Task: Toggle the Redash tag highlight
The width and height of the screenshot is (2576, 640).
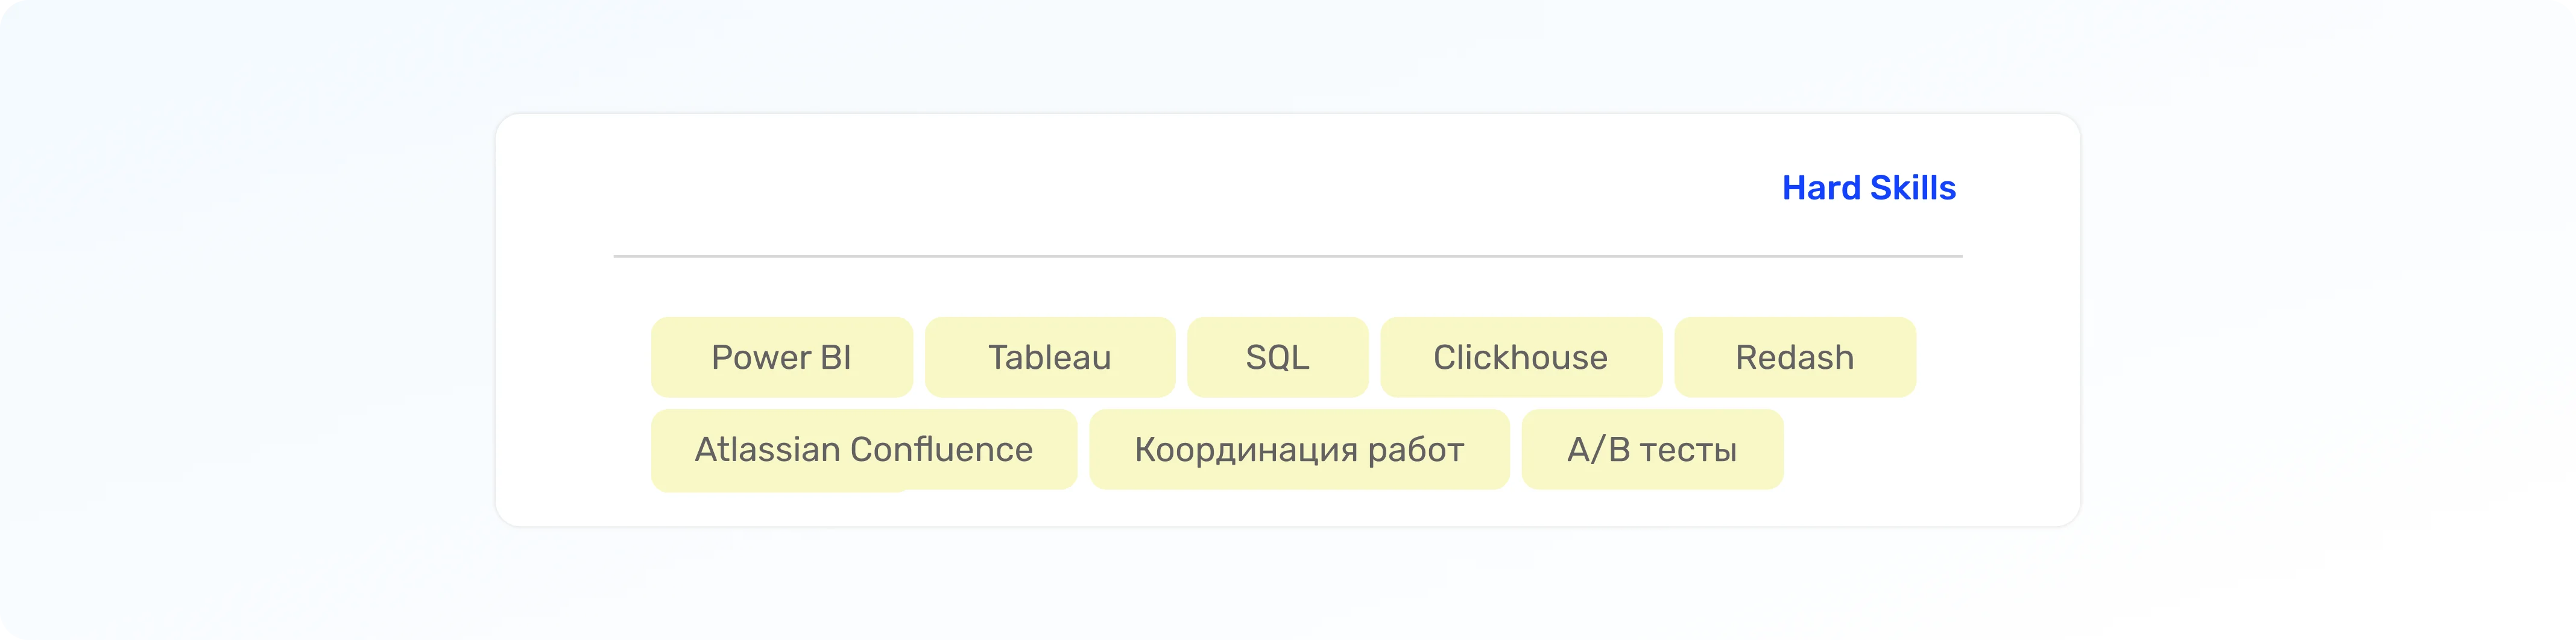Action: coord(1795,357)
